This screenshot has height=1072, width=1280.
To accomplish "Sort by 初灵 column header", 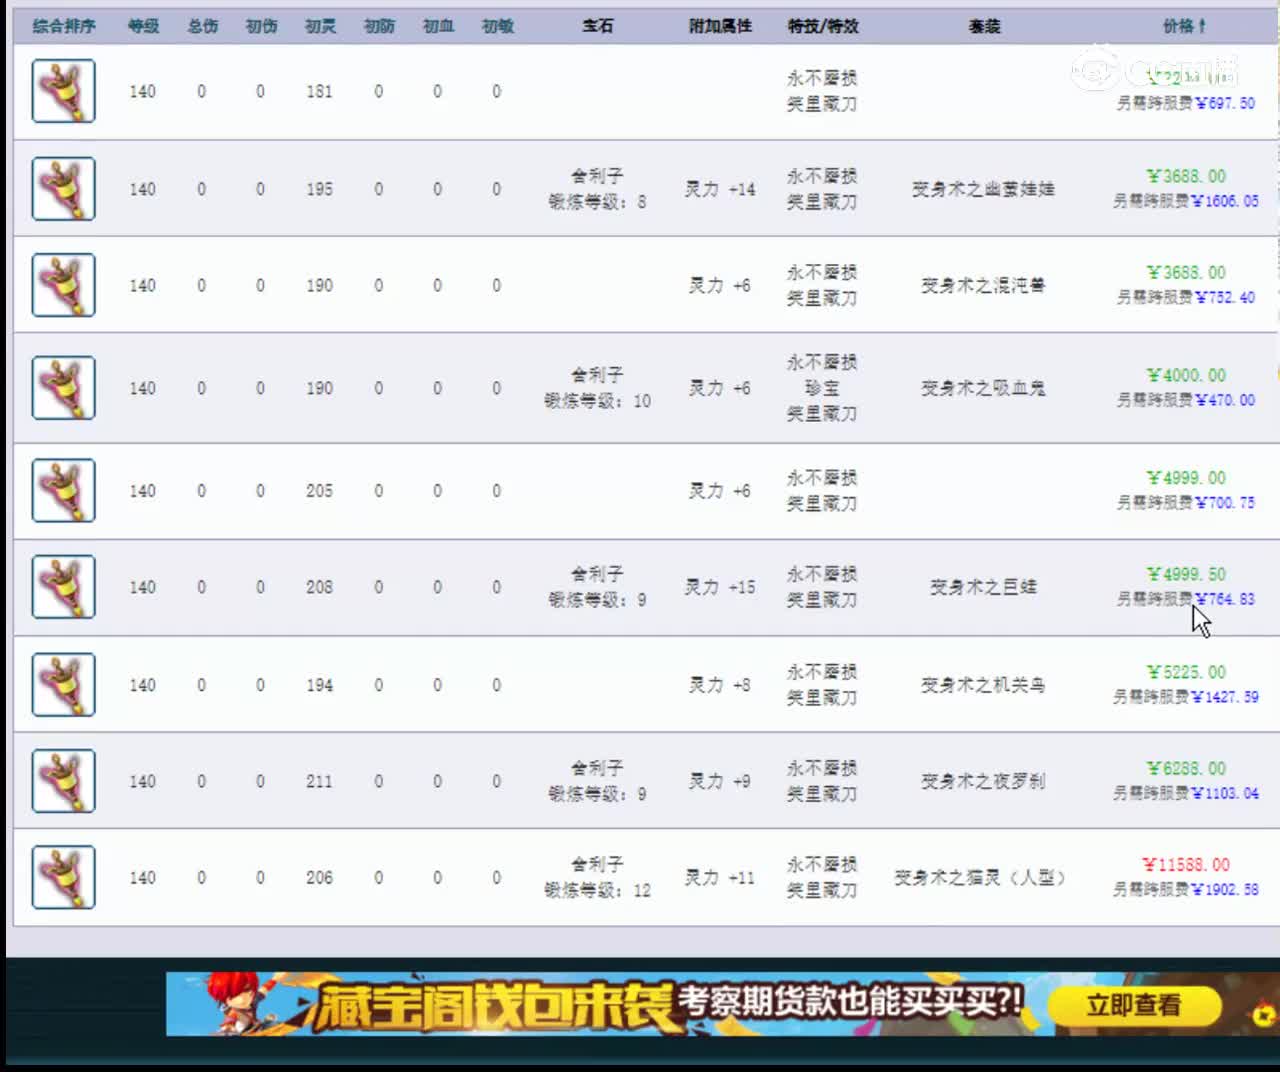I will 320,26.
